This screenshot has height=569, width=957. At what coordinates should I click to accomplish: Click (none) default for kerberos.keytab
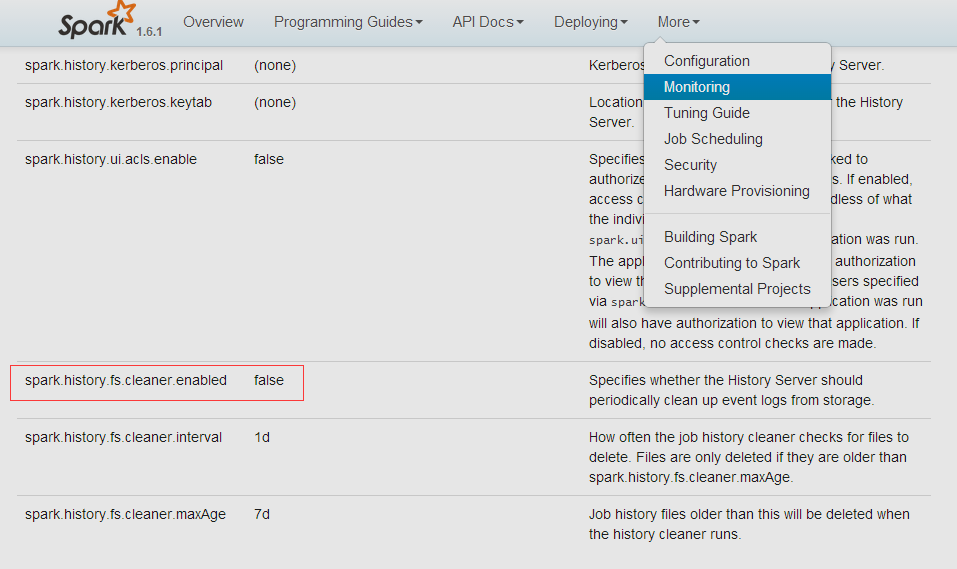[x=275, y=102]
